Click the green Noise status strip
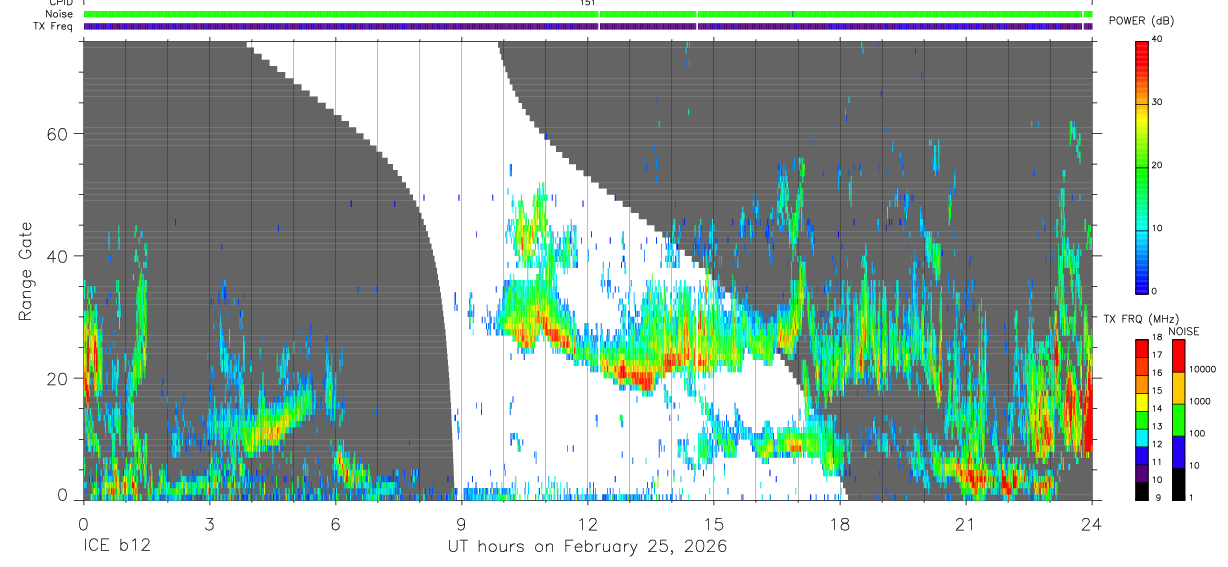Viewport: 1228px width, 567px height. tap(588, 14)
